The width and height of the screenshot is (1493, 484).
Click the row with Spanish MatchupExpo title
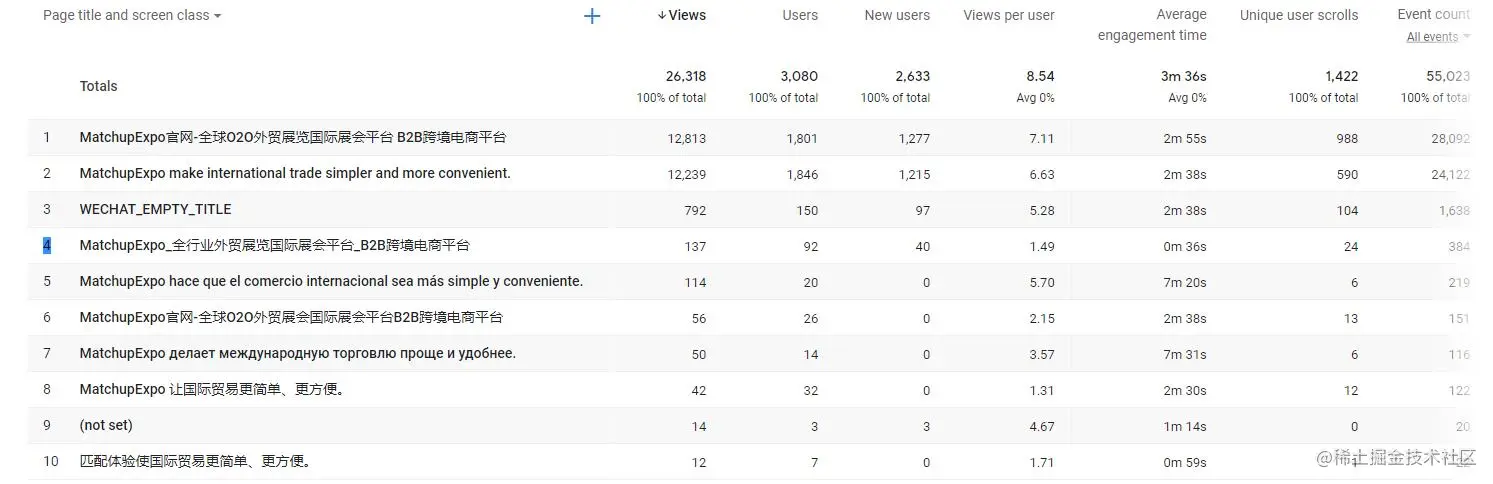(x=331, y=282)
